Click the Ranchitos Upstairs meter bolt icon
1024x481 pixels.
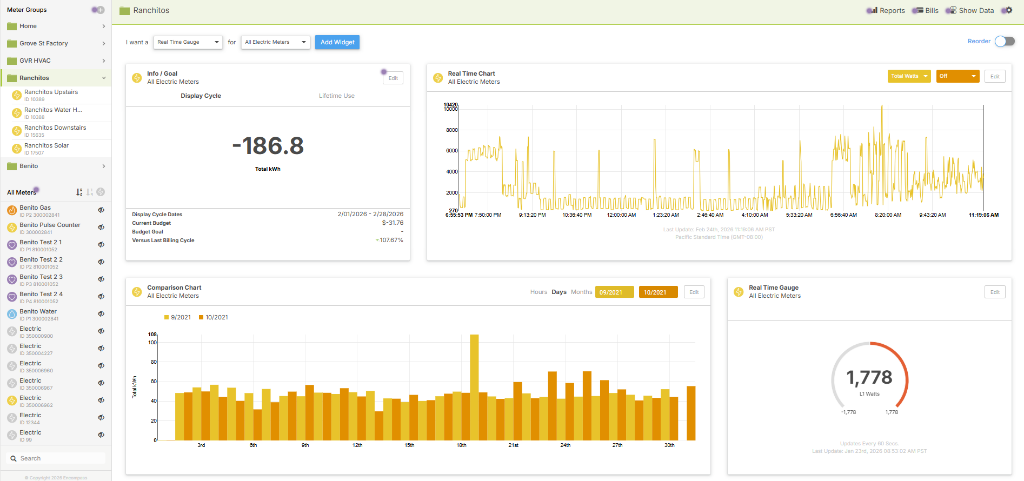18,95
